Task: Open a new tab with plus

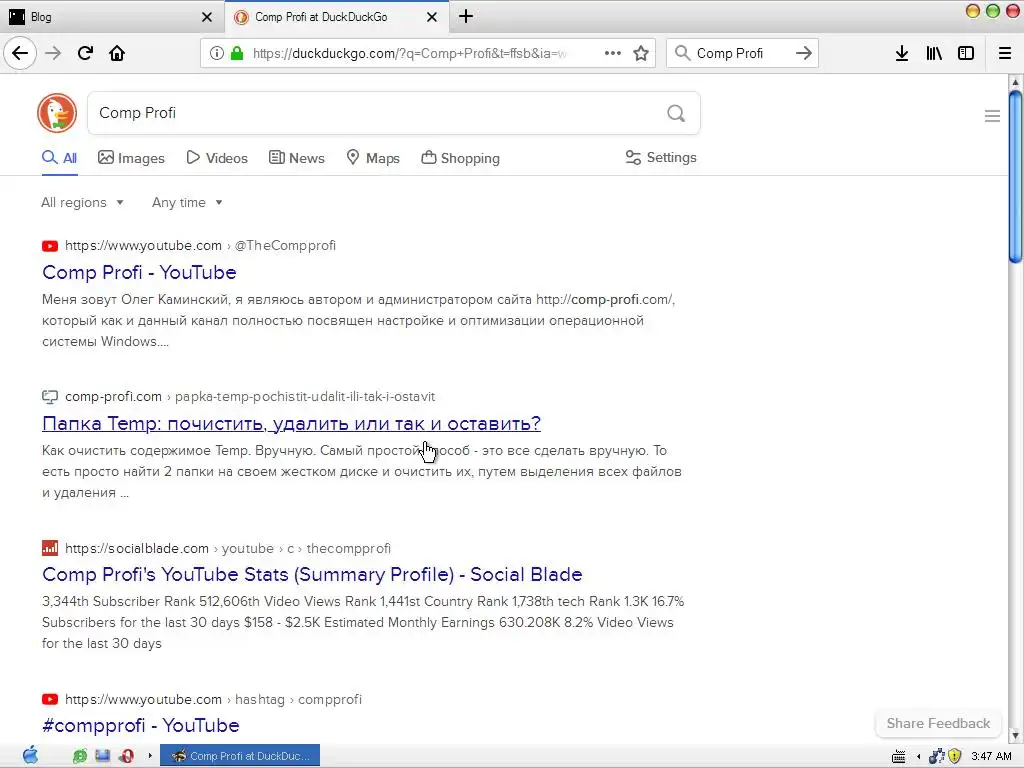Action: [x=466, y=16]
